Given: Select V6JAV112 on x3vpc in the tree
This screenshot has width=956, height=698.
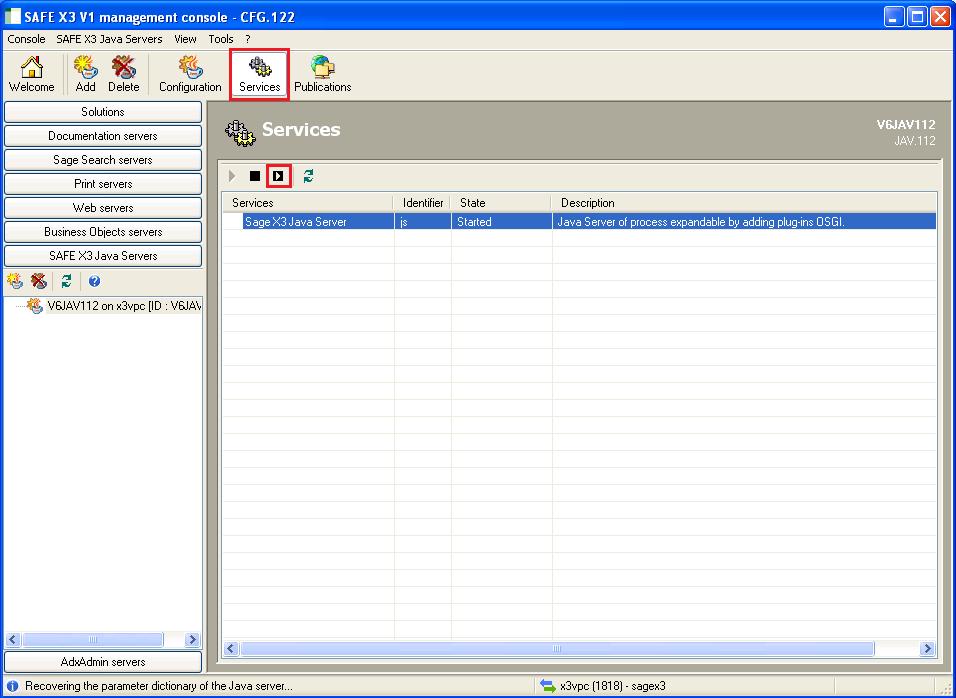Looking at the screenshot, I should (124, 306).
